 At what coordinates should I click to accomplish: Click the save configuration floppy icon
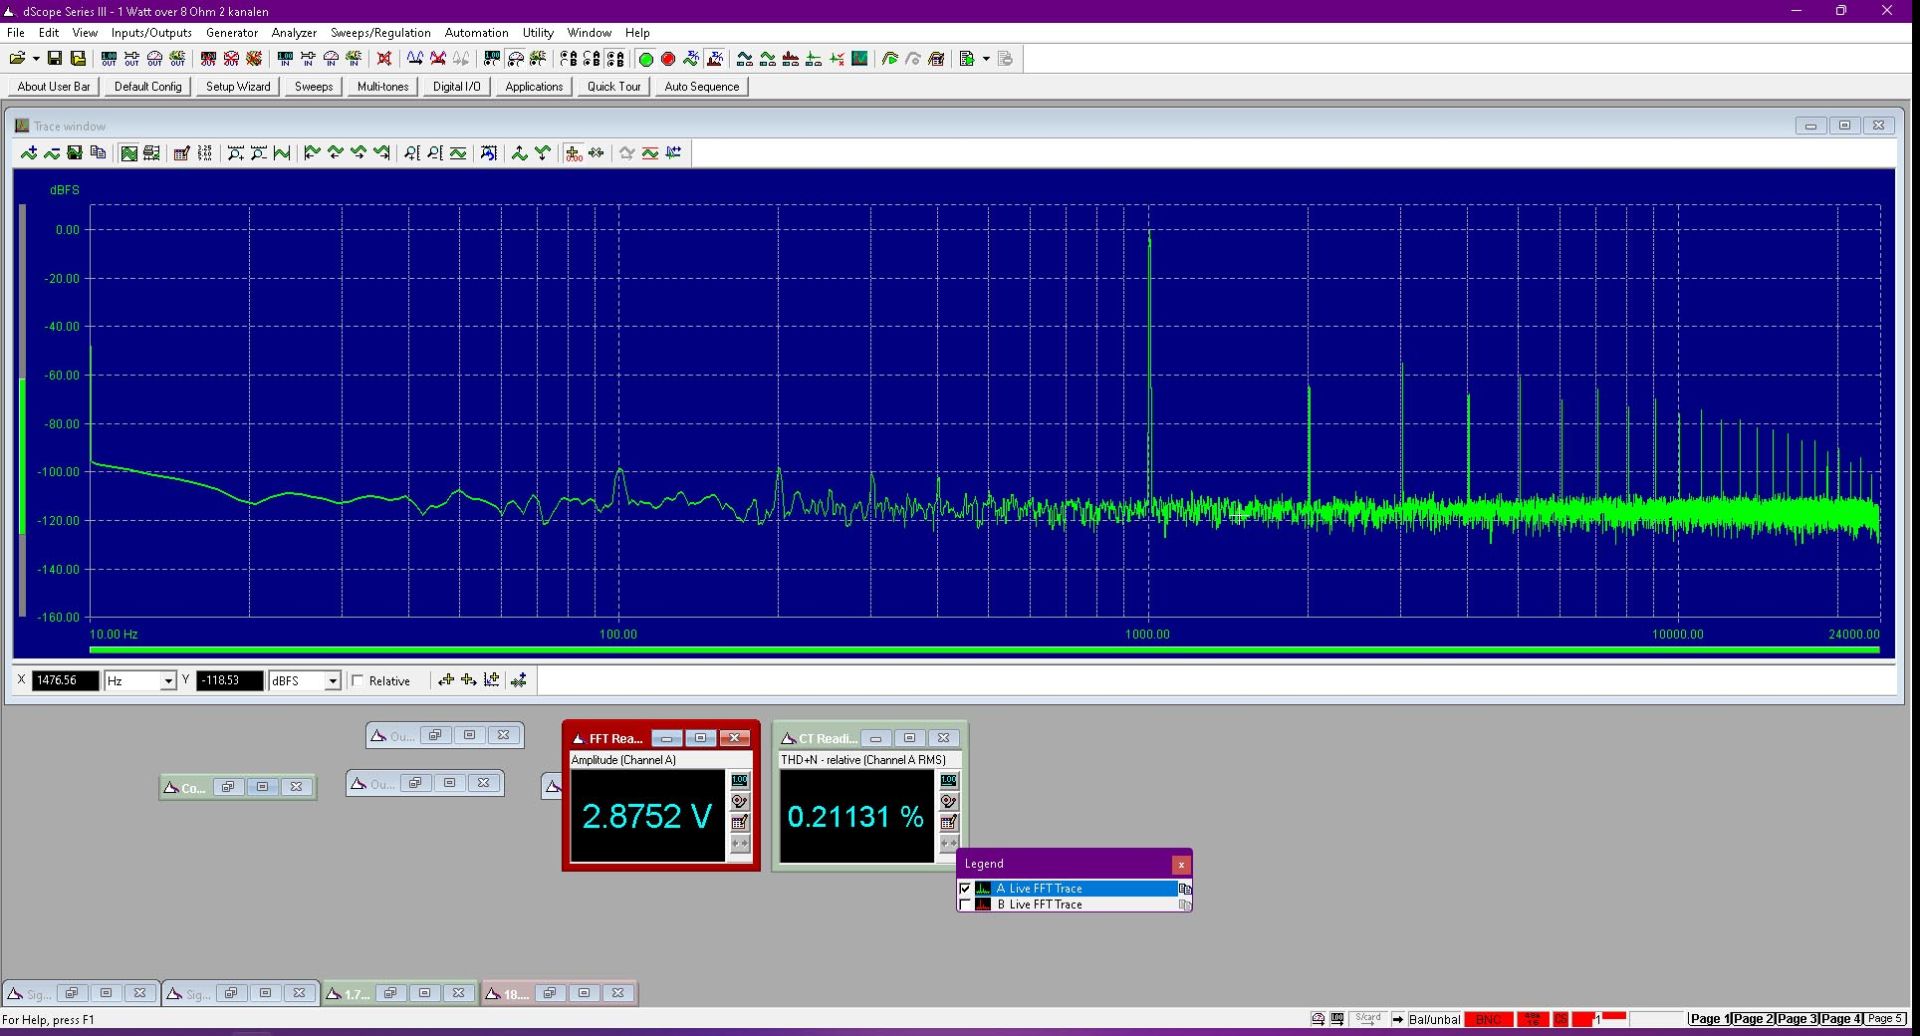pos(55,59)
